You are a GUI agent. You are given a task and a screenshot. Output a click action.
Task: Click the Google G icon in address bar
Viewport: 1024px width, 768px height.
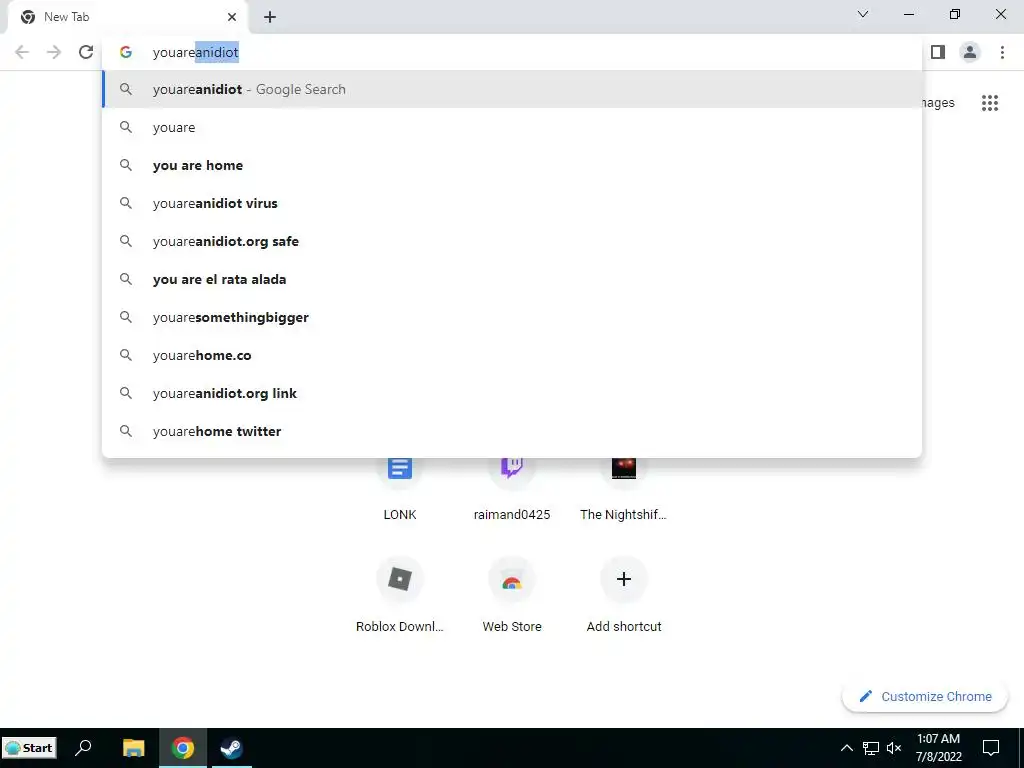click(126, 52)
